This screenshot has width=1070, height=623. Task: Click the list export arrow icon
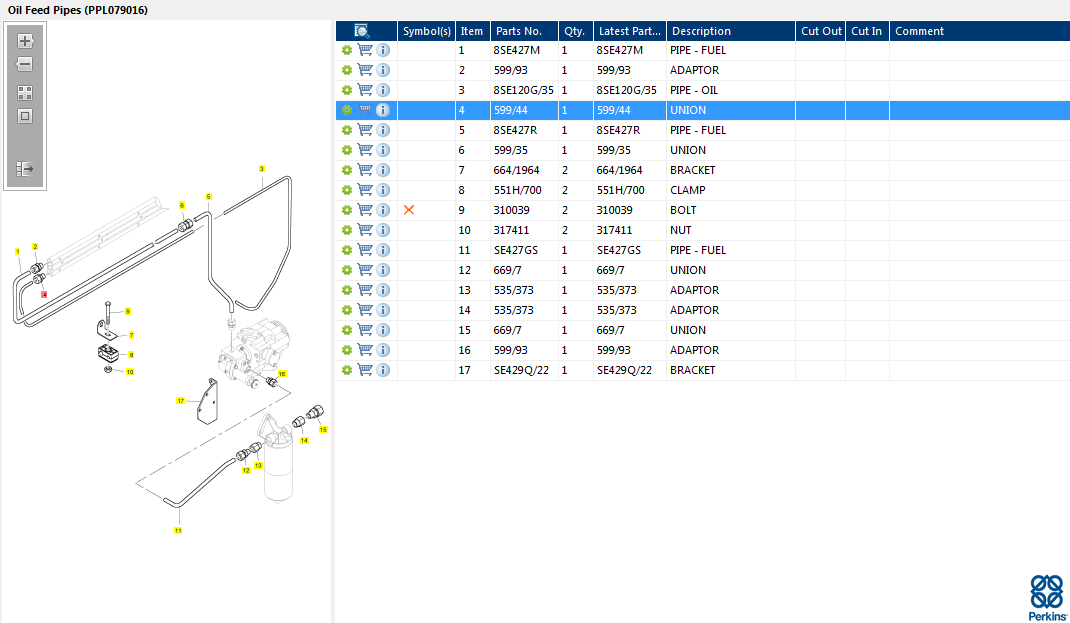point(25,169)
